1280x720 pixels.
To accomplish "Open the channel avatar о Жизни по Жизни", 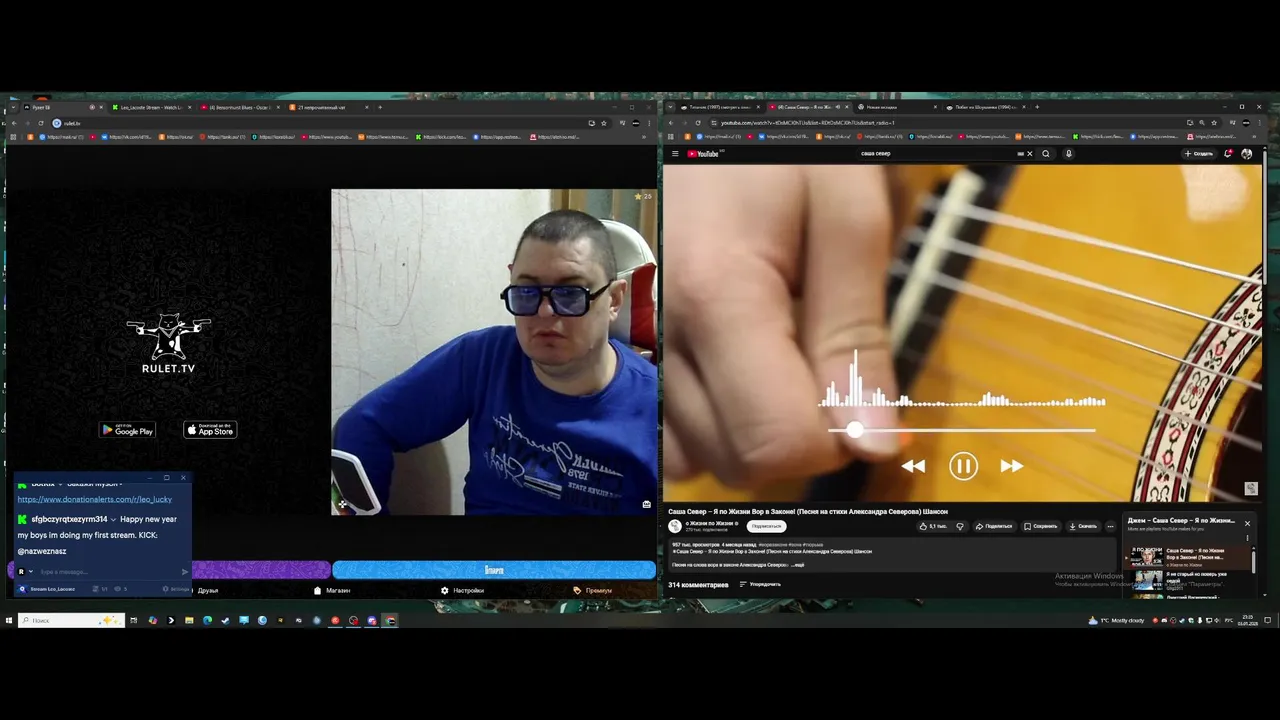I will 675,526.
